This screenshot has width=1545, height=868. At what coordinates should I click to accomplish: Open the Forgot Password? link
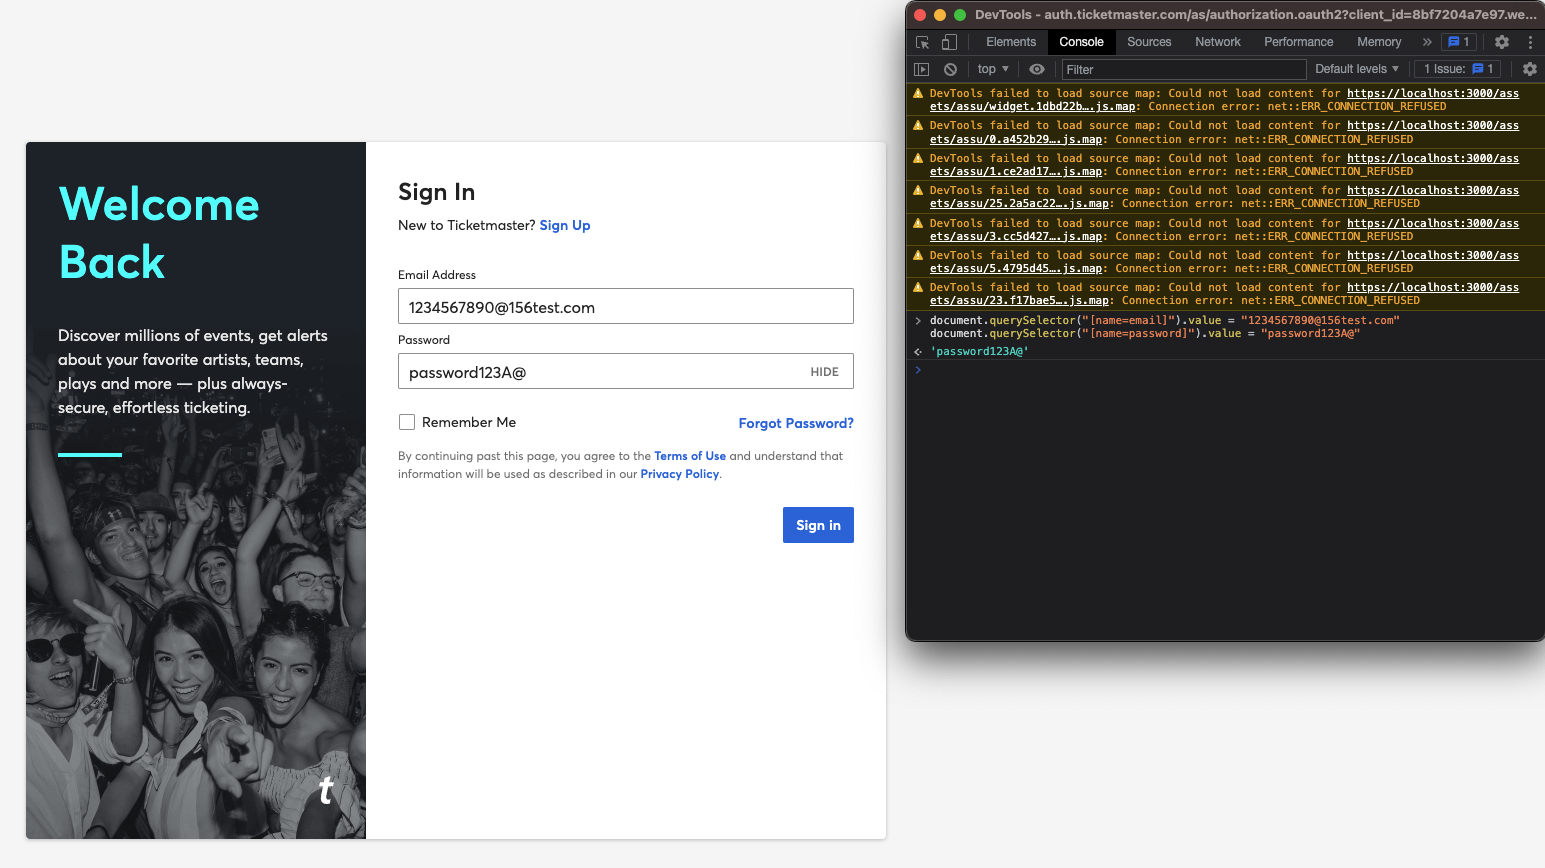coord(796,423)
